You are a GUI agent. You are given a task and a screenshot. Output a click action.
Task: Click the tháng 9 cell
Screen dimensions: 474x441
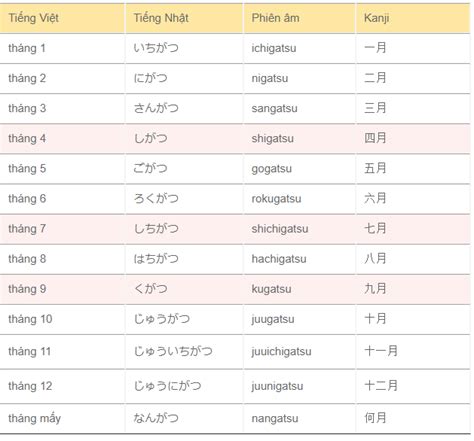(x=62, y=289)
